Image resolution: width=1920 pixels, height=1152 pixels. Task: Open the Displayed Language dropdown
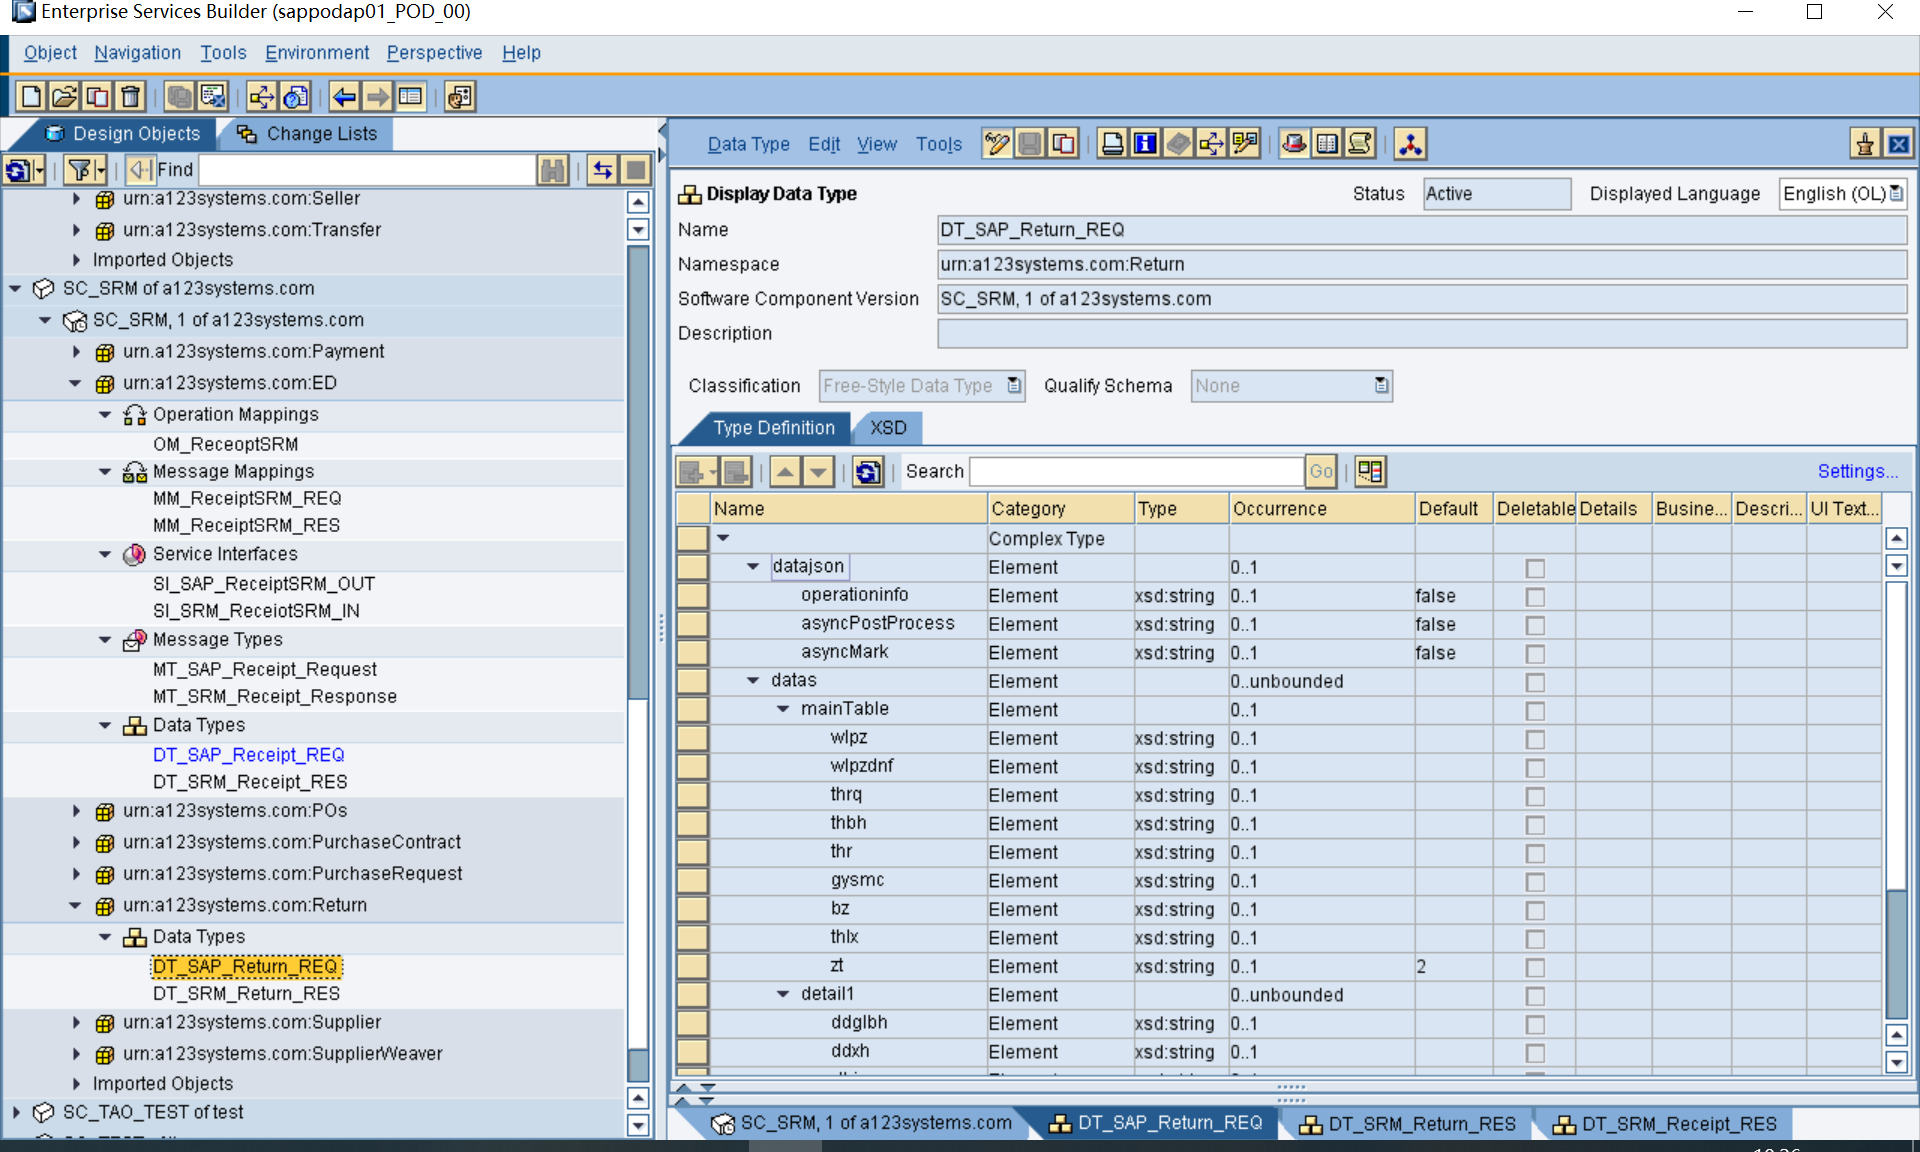point(1896,194)
